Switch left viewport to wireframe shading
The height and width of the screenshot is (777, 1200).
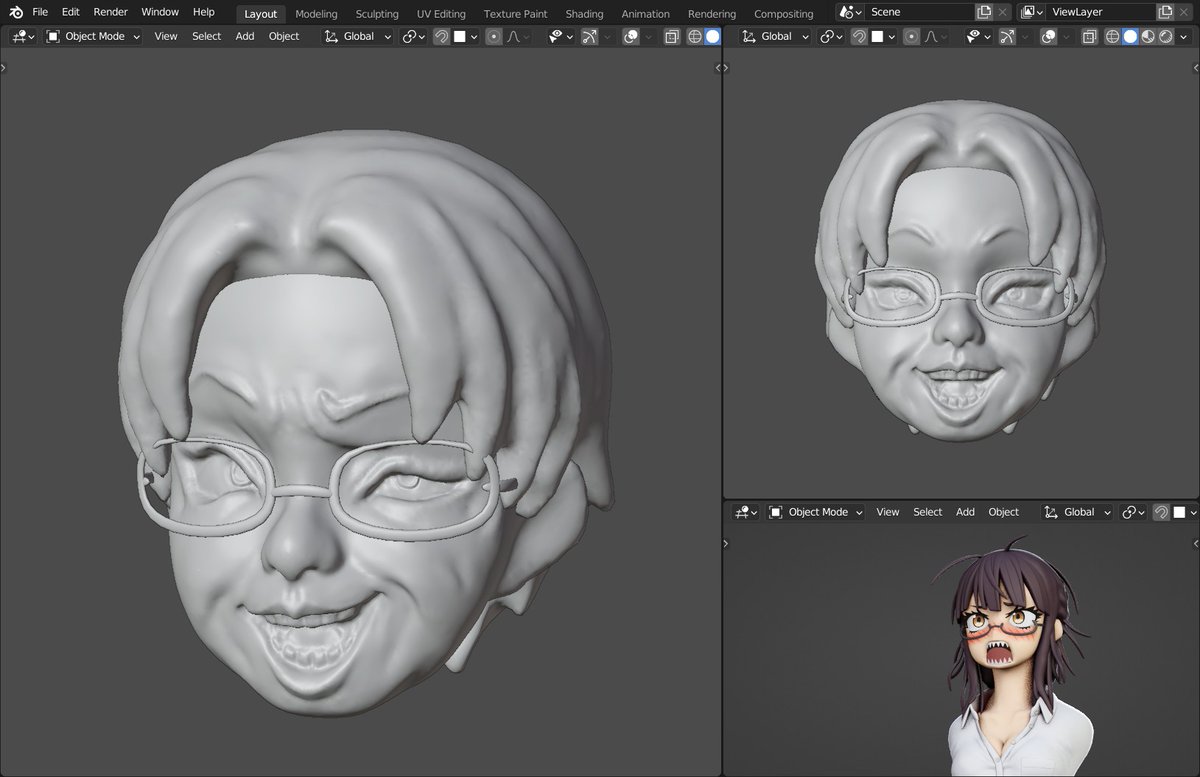[x=695, y=36]
